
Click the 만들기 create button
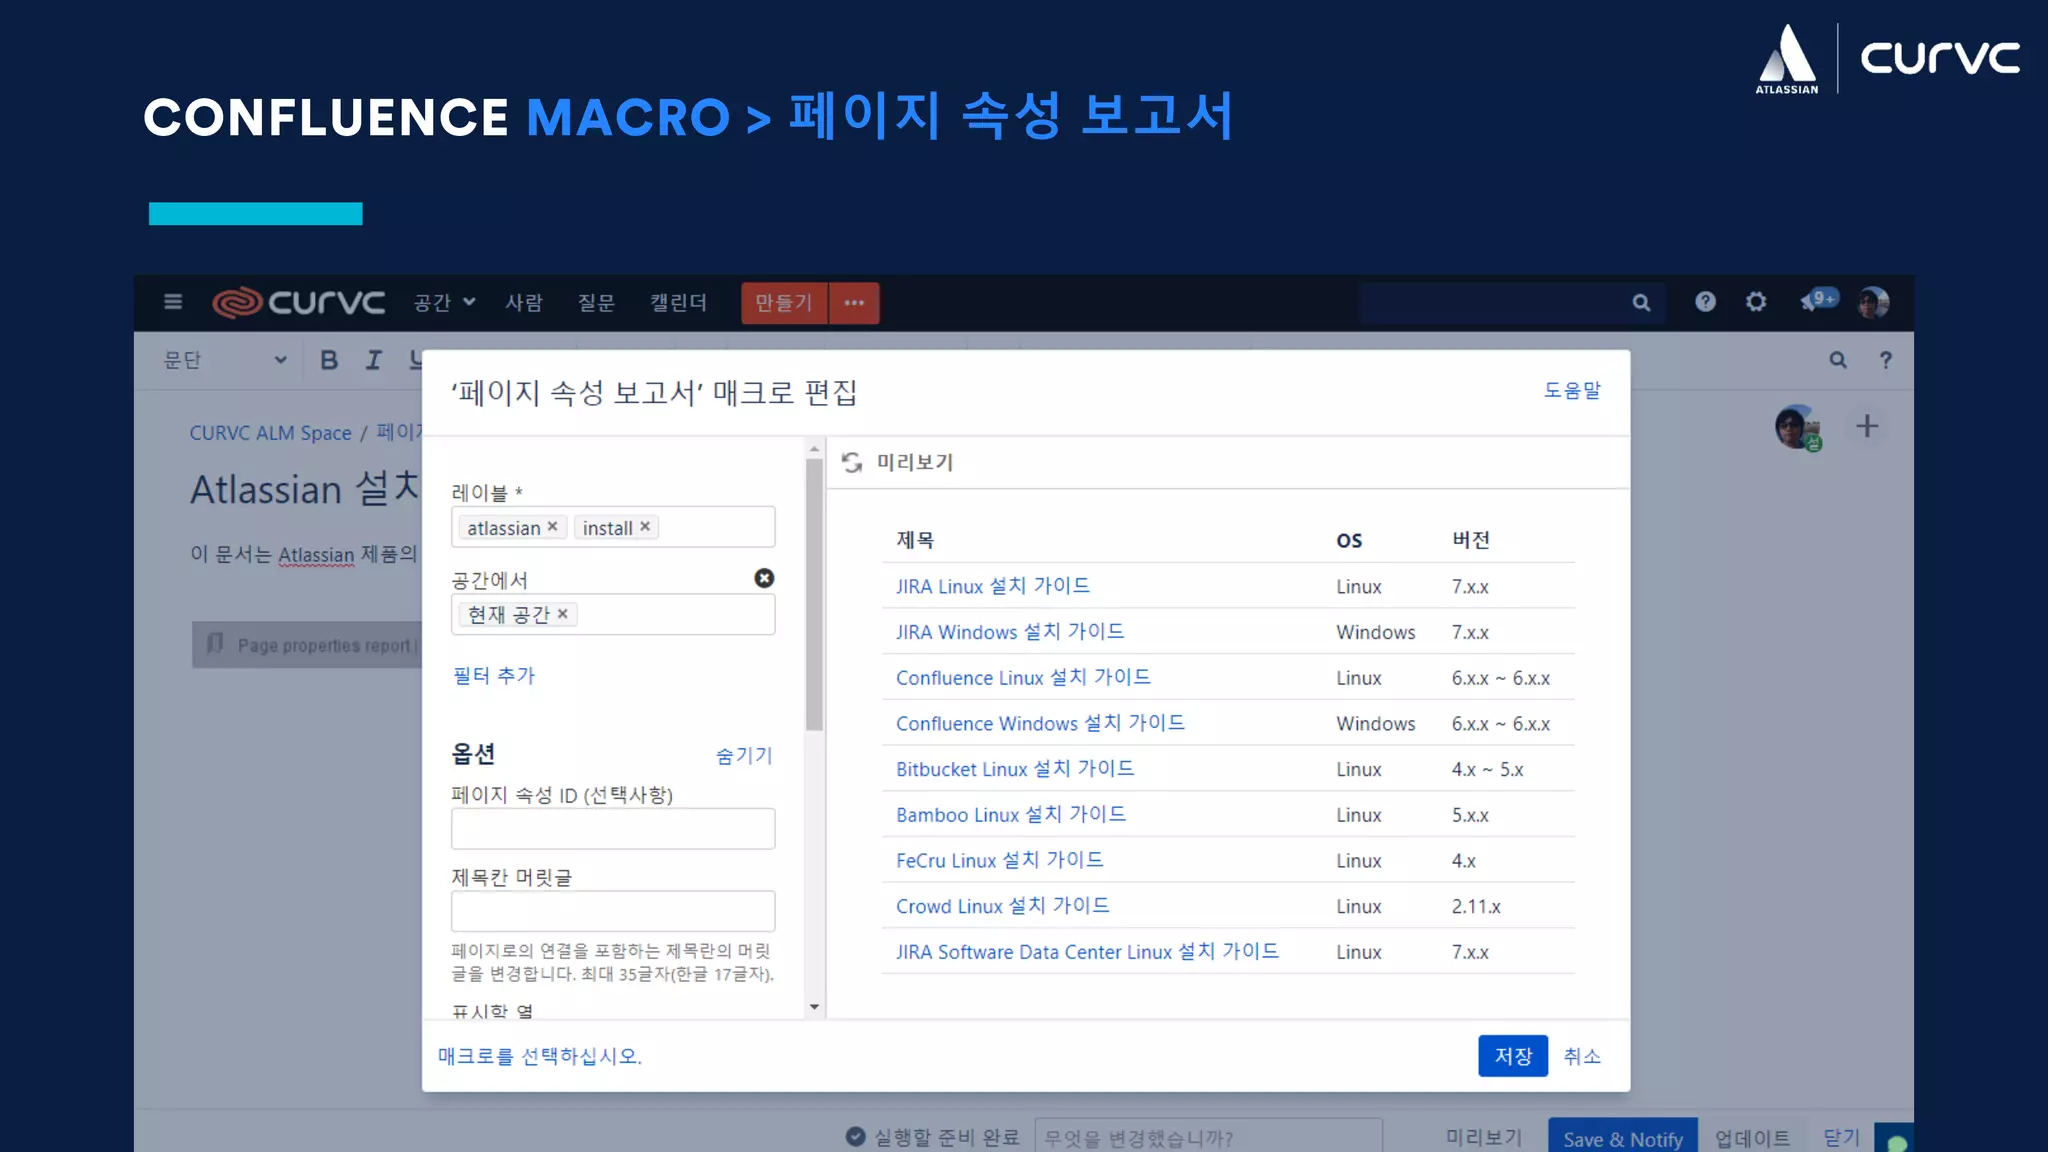784,303
